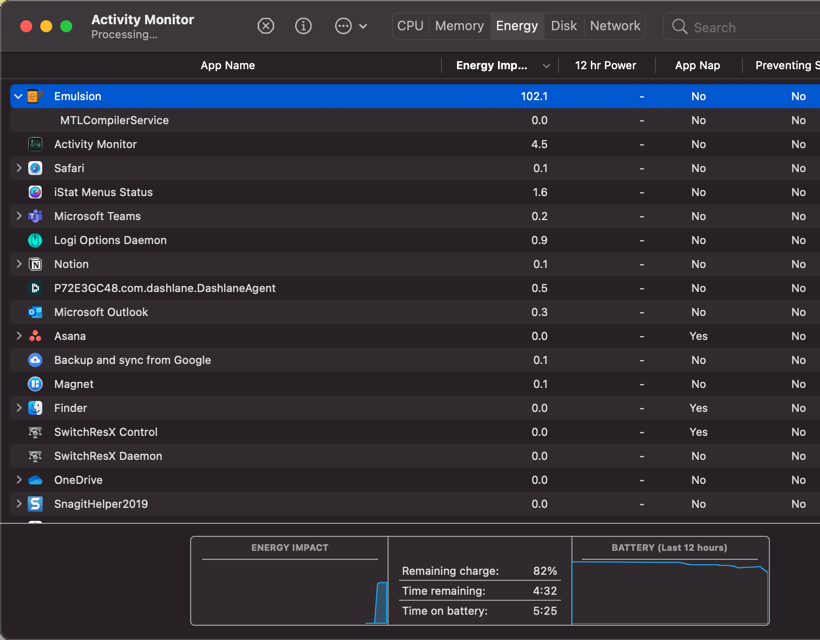
Task: Click Emulsion's 102.1 energy impact value
Action: (534, 96)
